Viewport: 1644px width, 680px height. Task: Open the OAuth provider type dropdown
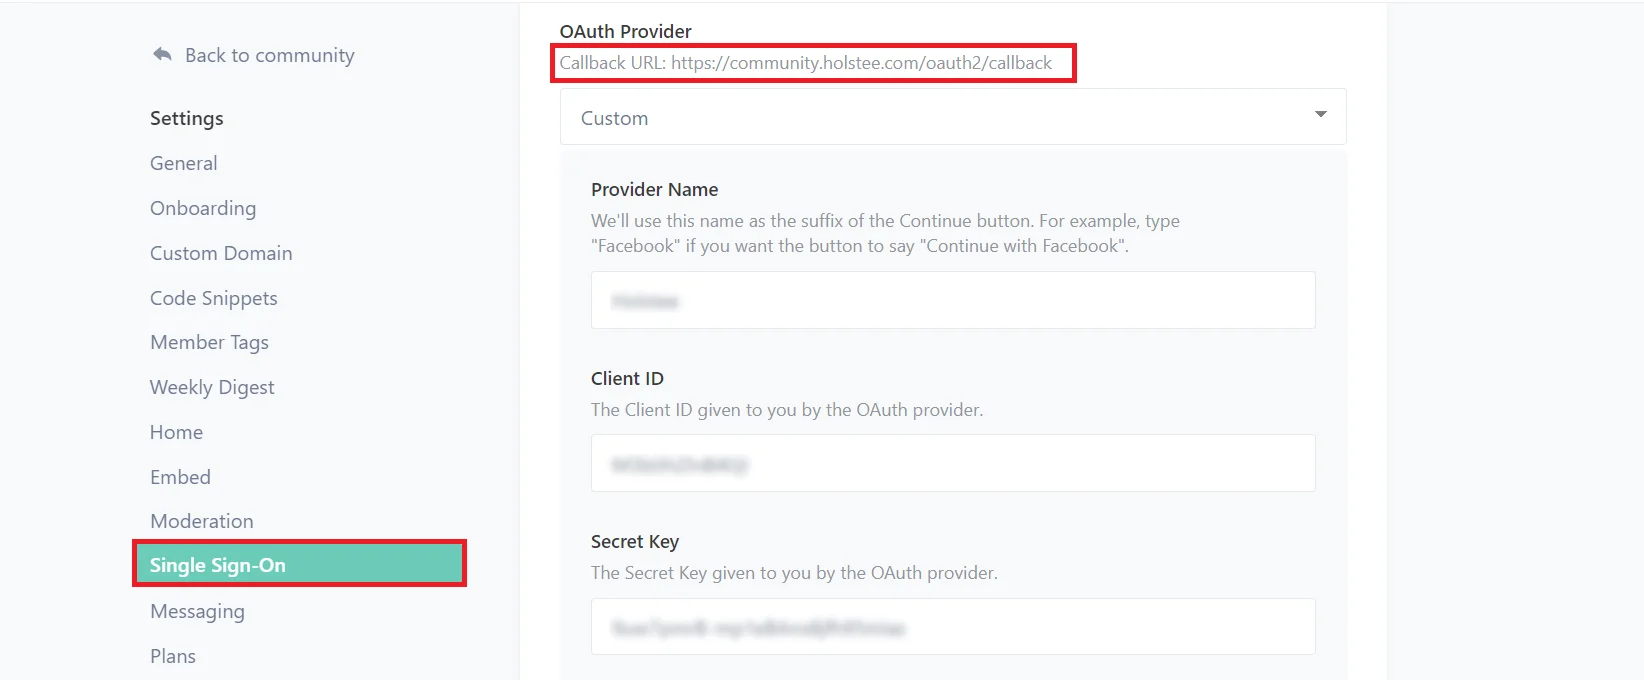coord(950,116)
